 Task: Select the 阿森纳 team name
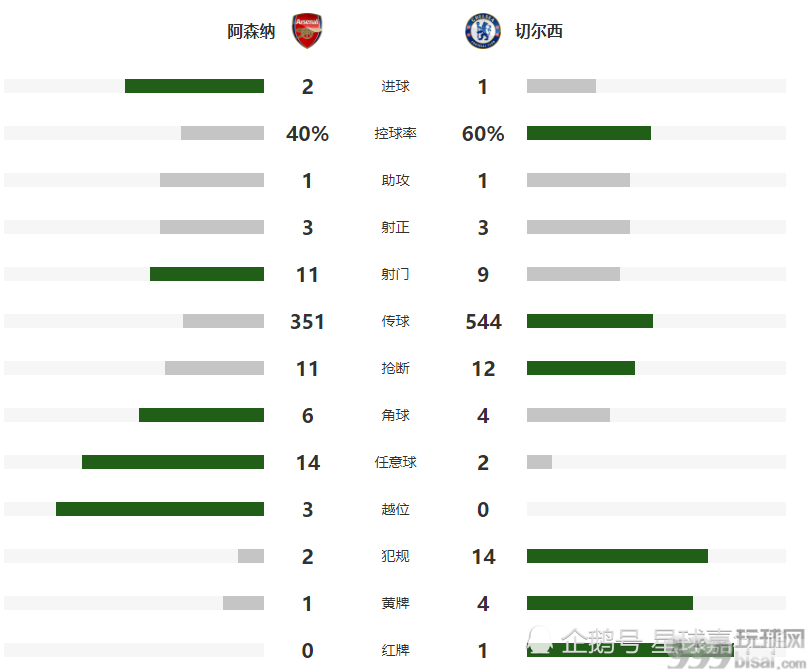[x=251, y=31]
